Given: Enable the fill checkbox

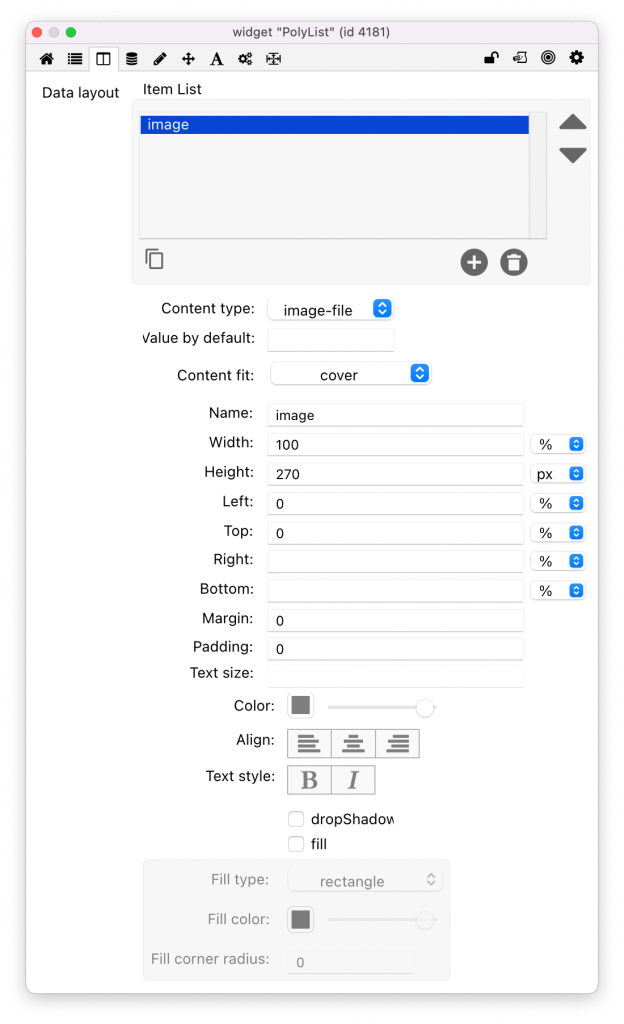Looking at the screenshot, I should coord(296,844).
